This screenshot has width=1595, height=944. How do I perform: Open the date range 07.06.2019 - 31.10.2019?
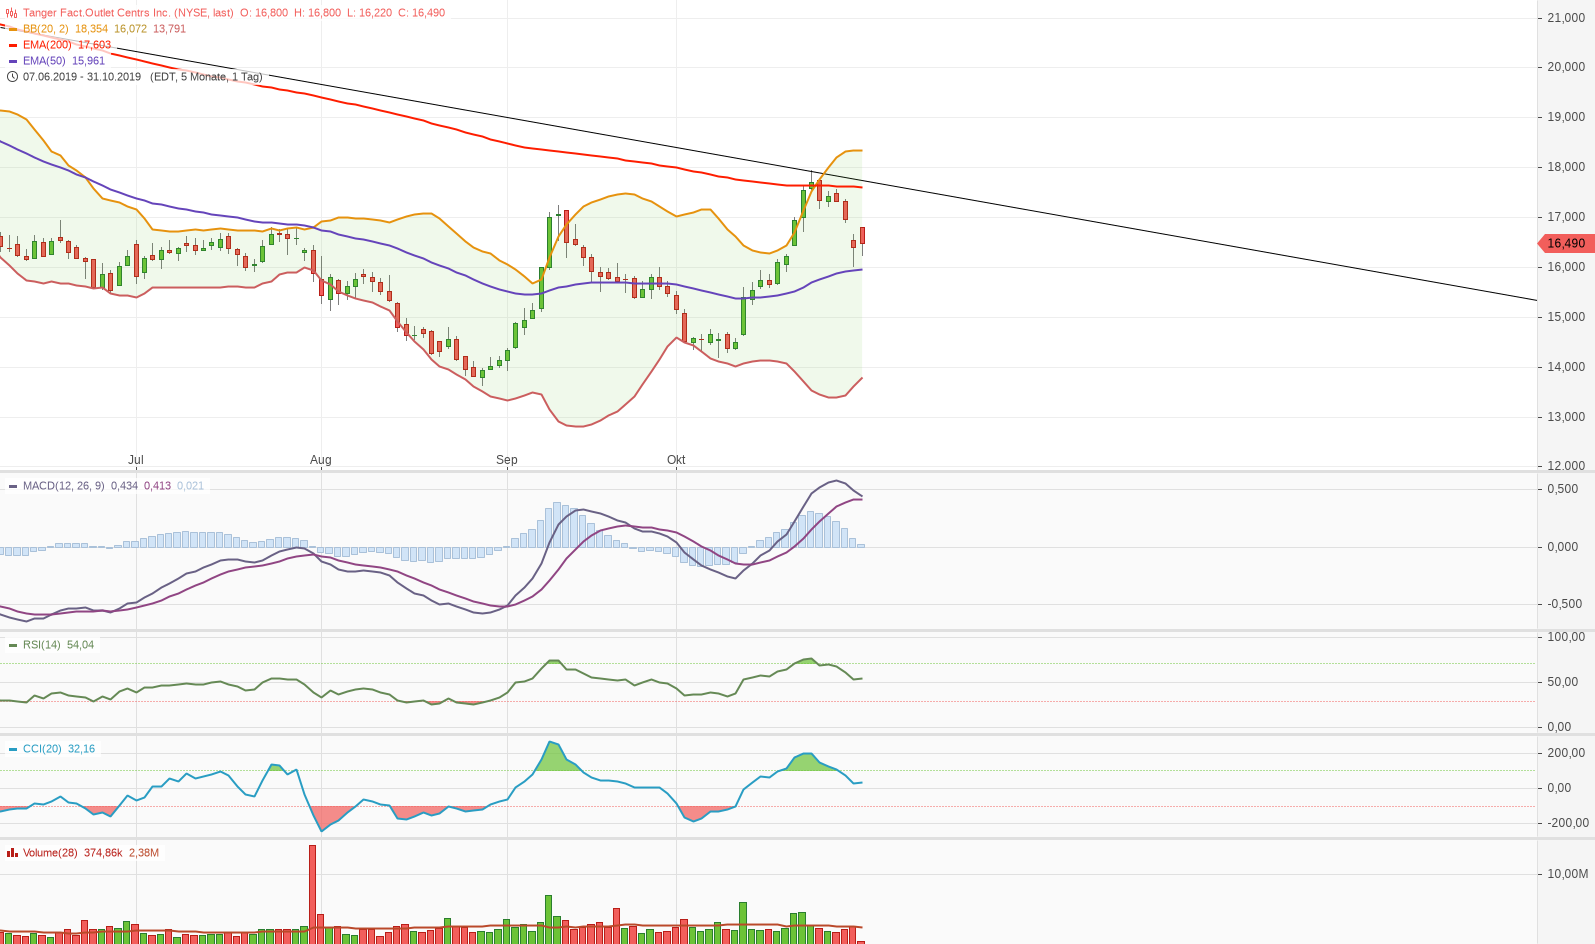click(82, 77)
